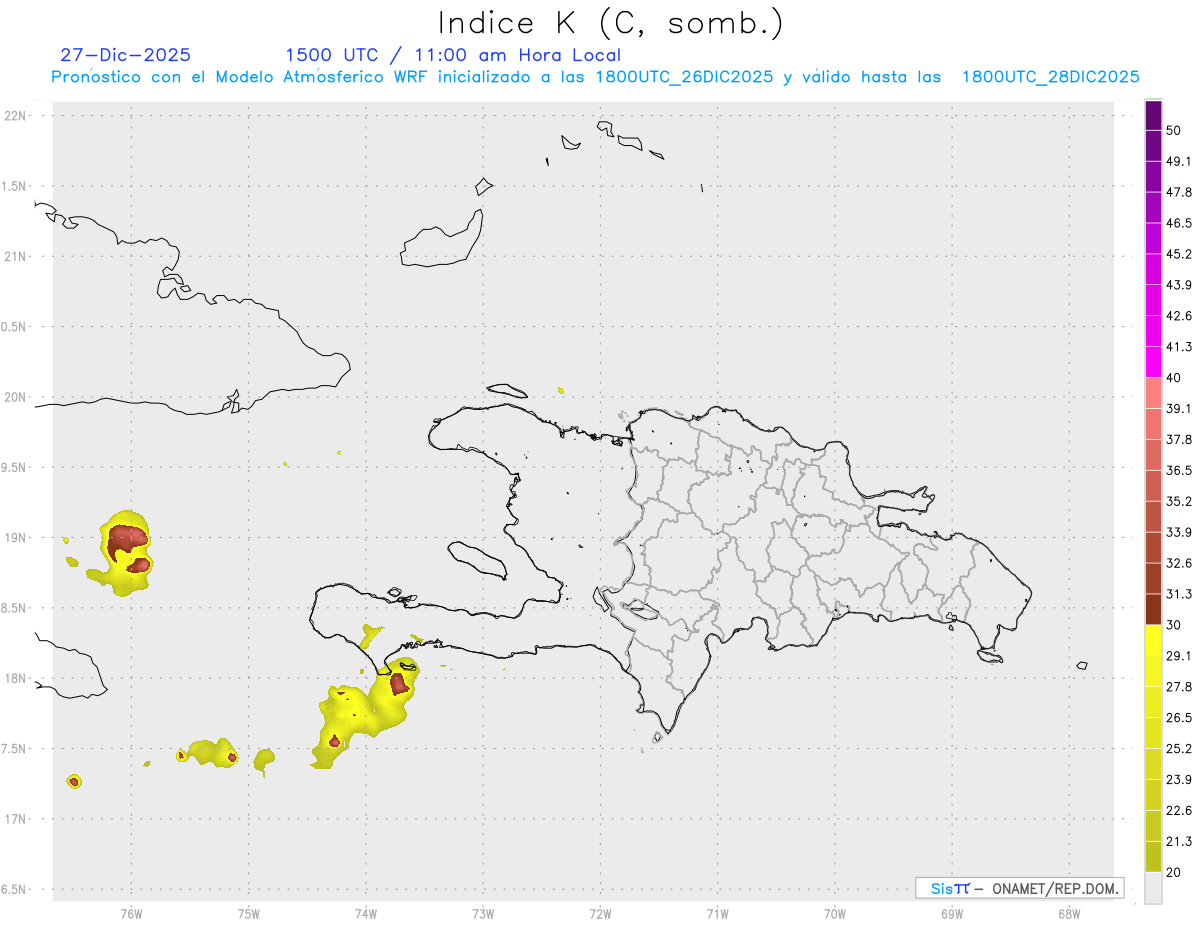Click the salmon swatch between 39.1 and 40
The image size is (1200, 927).
click(1153, 393)
